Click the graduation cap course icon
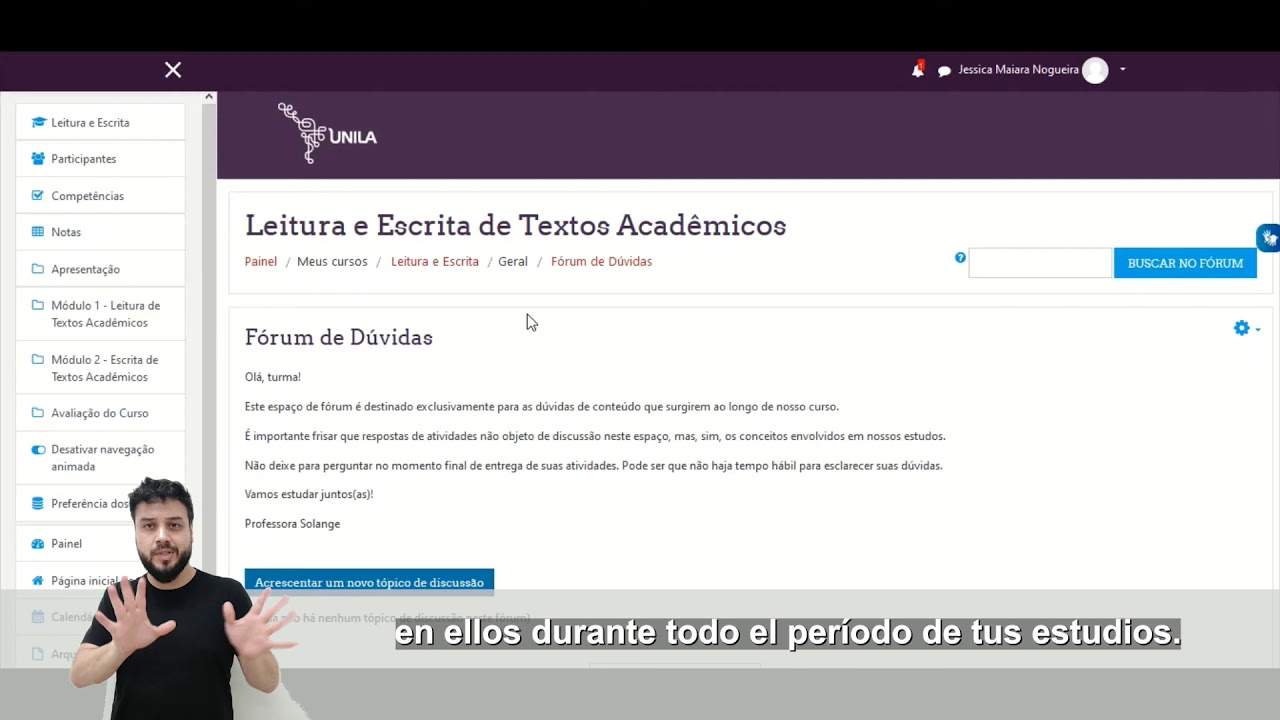Screen dimensions: 1280x720 point(38,123)
